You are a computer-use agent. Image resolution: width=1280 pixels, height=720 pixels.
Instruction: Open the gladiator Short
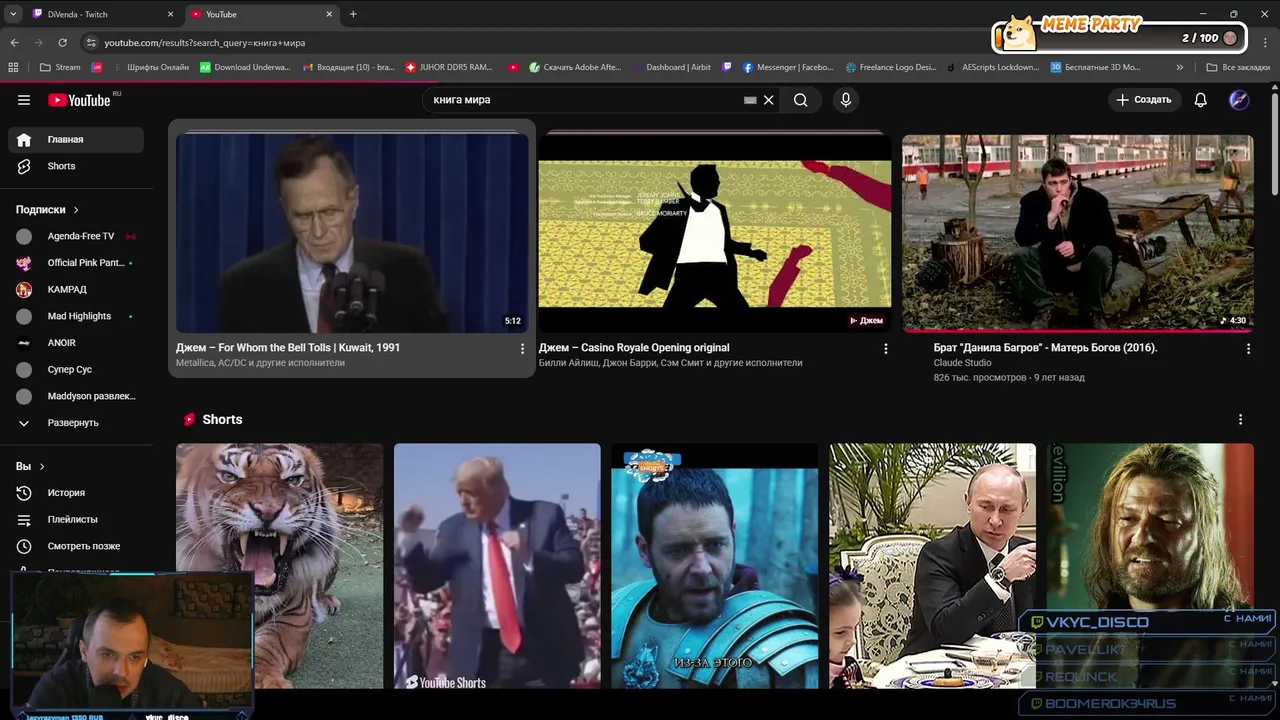point(715,566)
